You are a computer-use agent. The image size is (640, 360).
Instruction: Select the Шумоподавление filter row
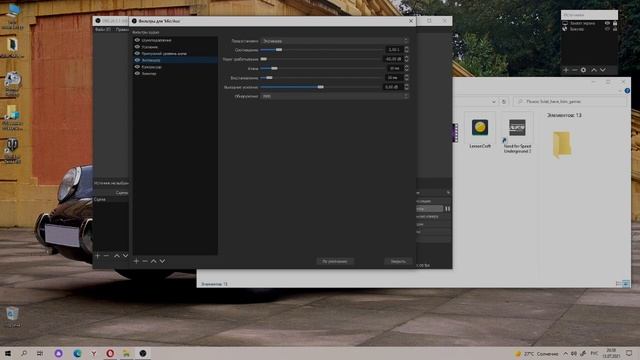click(x=175, y=40)
